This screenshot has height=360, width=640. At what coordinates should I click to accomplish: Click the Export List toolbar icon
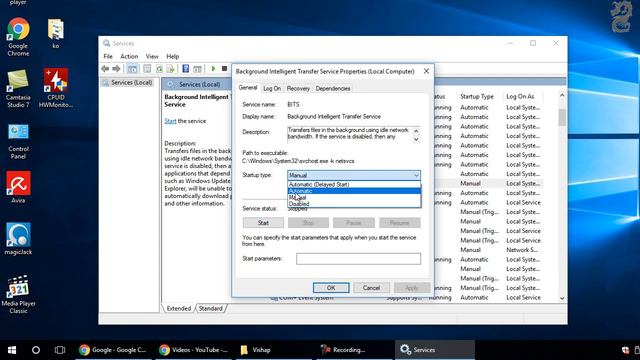[170, 69]
